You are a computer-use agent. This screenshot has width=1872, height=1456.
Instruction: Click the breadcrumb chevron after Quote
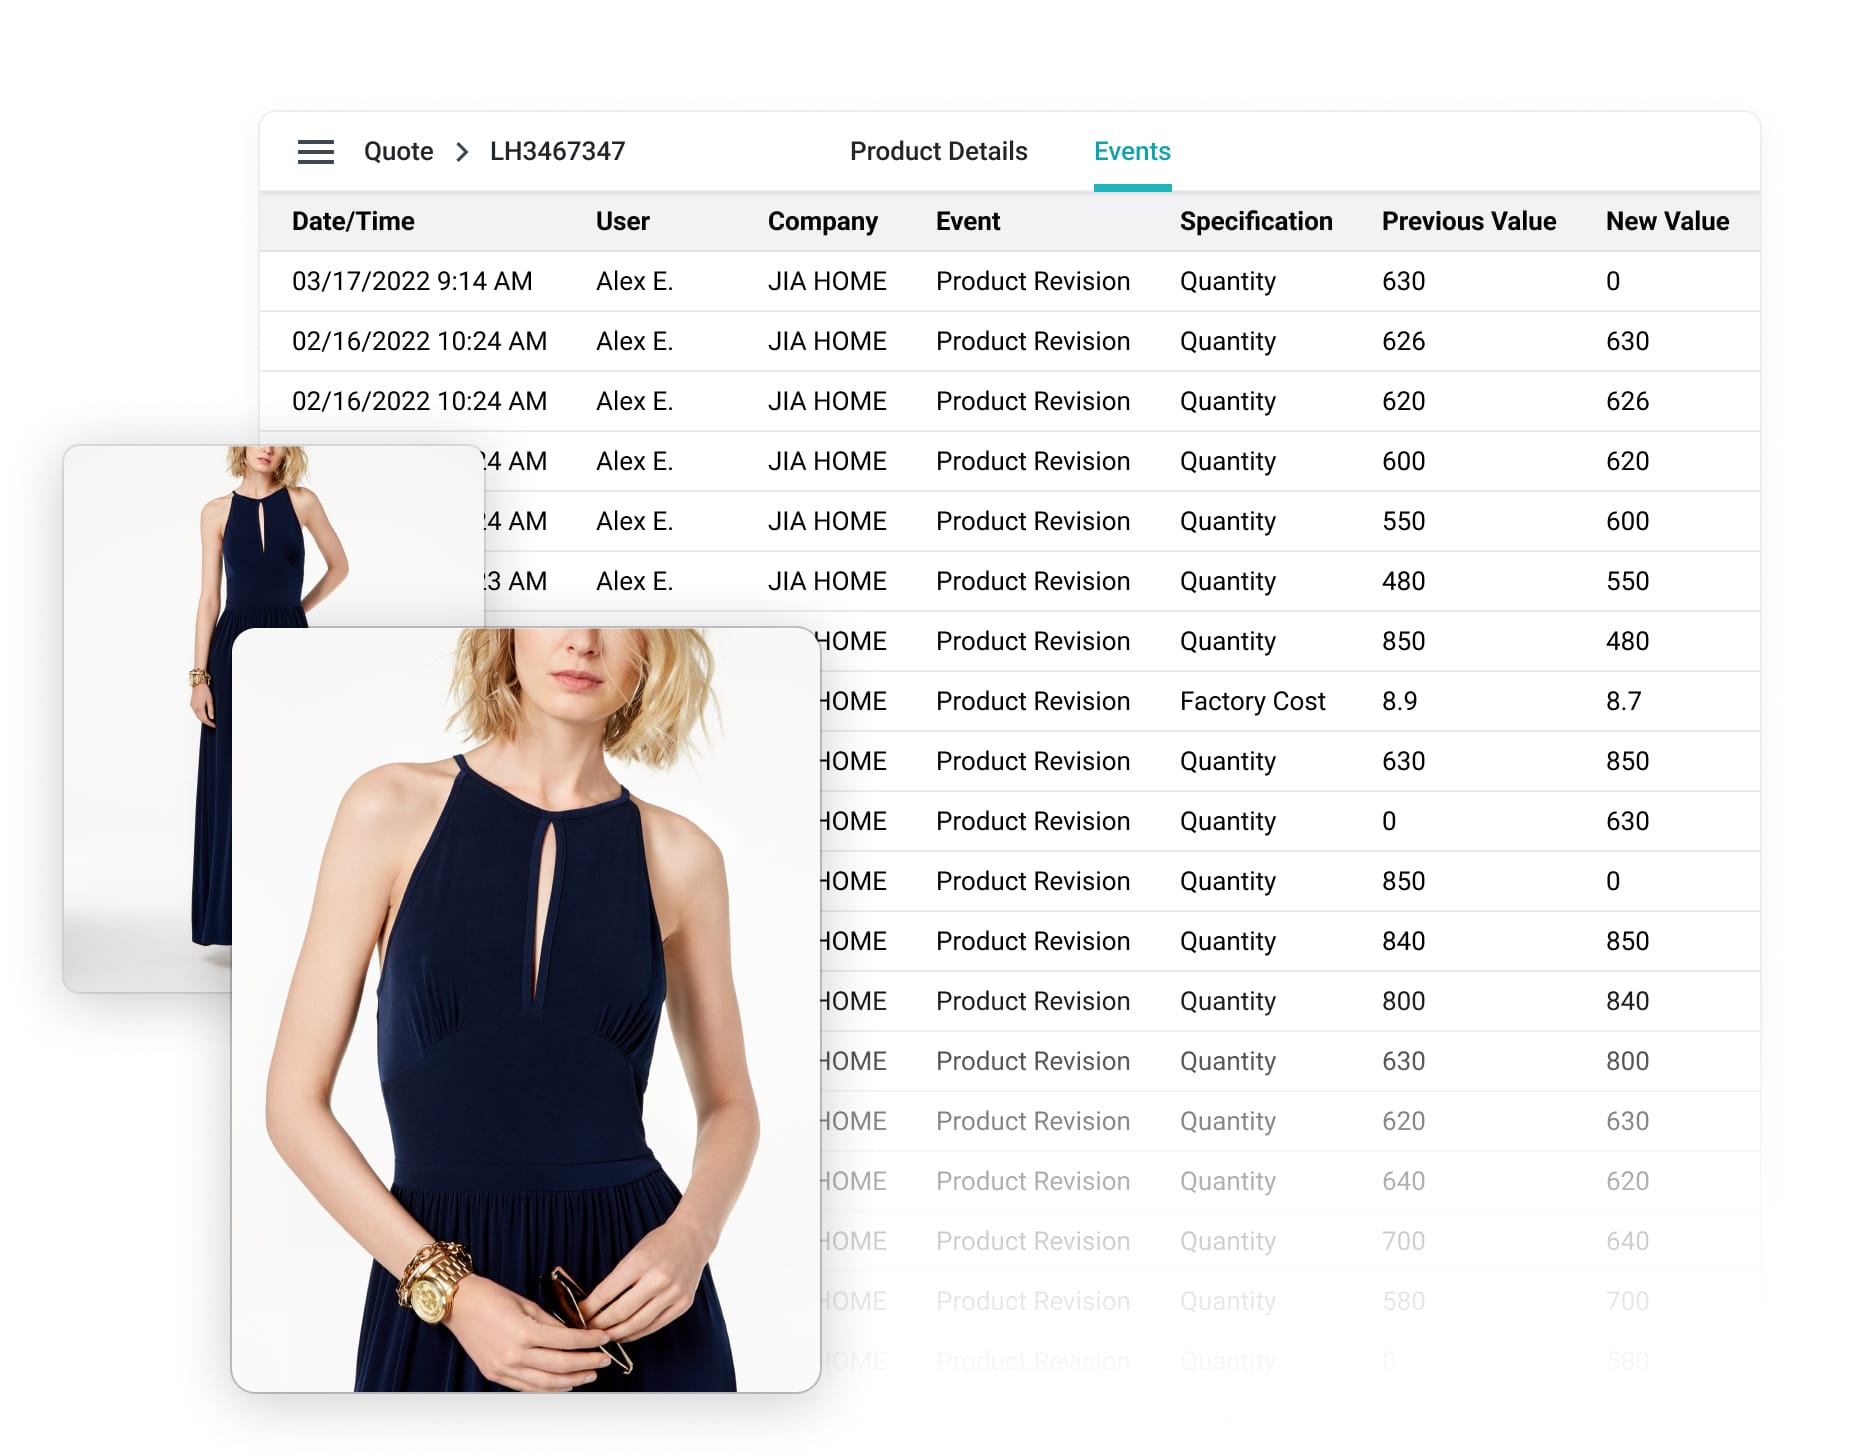click(462, 152)
